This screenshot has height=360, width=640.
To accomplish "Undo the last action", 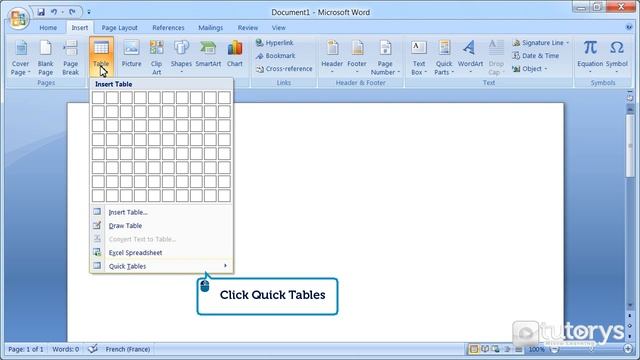I will [53, 12].
